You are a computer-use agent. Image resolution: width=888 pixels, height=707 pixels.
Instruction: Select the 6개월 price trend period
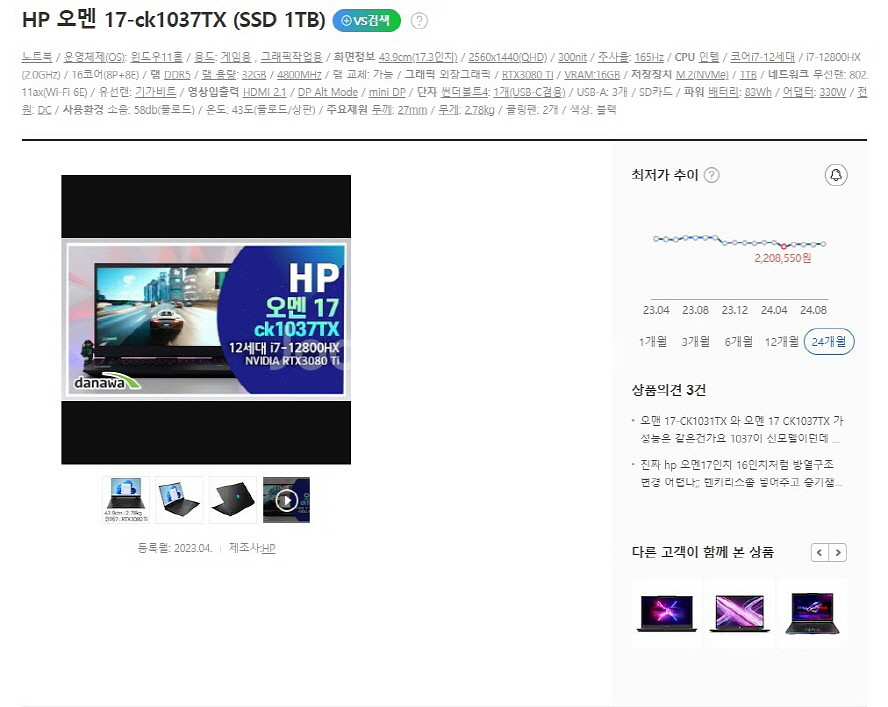tap(738, 342)
